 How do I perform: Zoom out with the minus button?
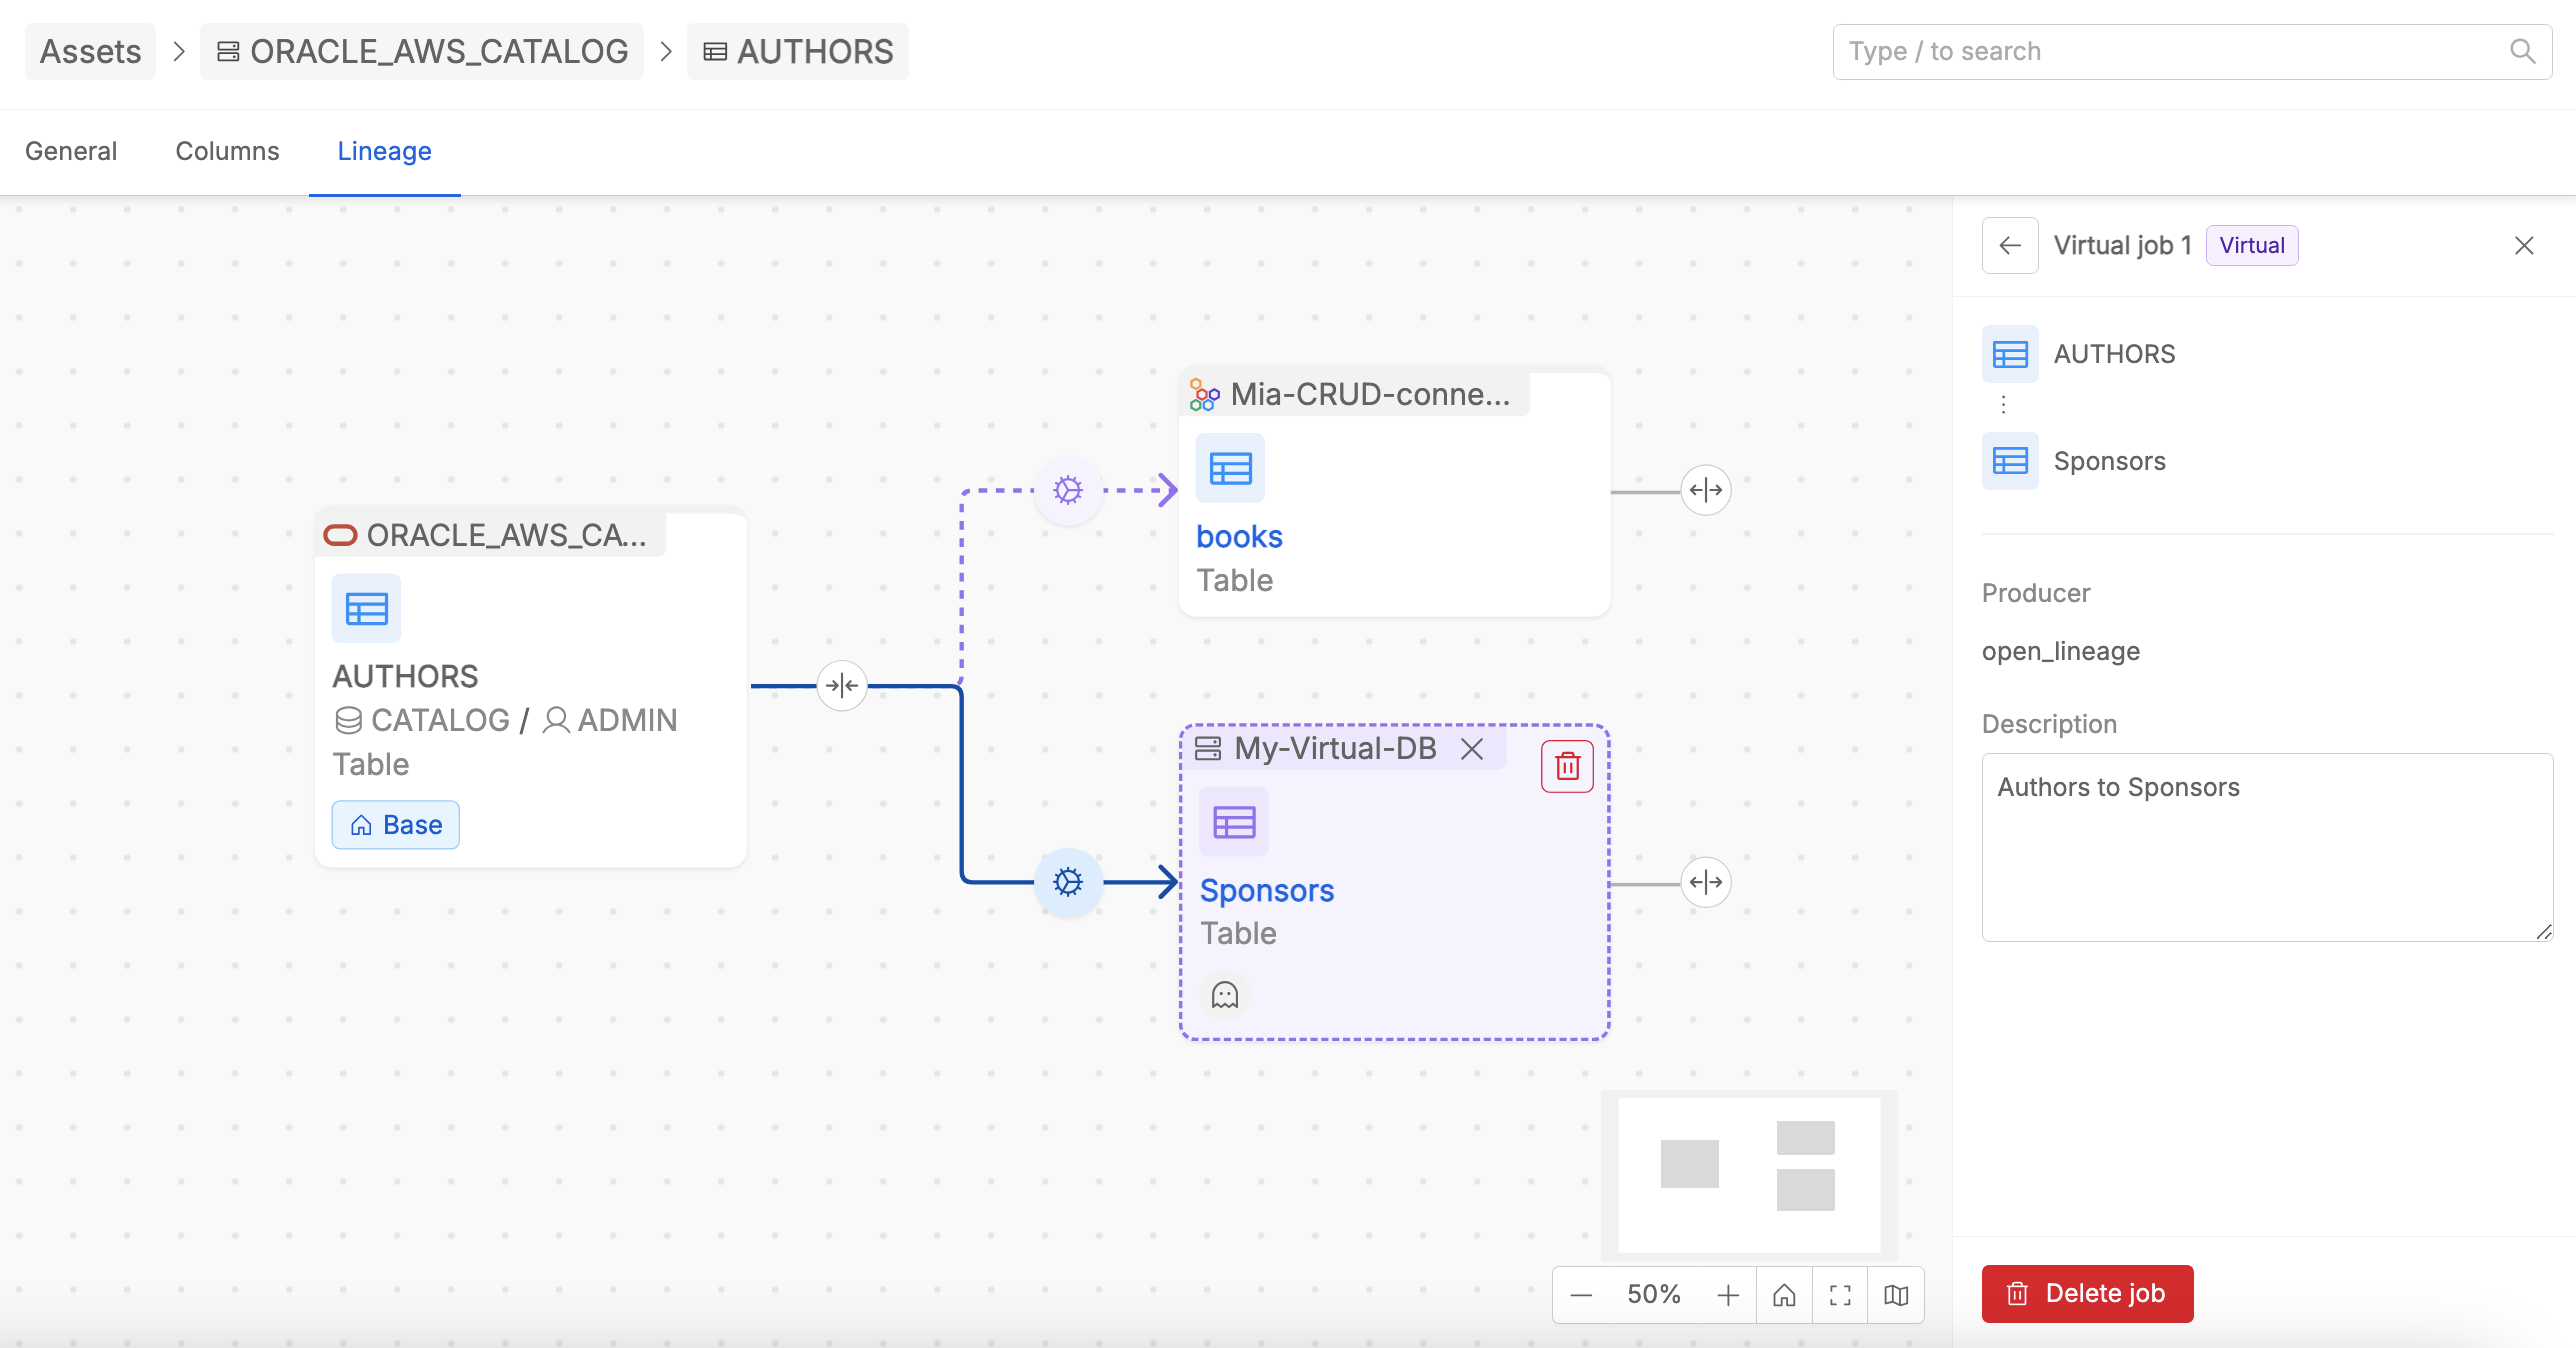coord(1581,1295)
